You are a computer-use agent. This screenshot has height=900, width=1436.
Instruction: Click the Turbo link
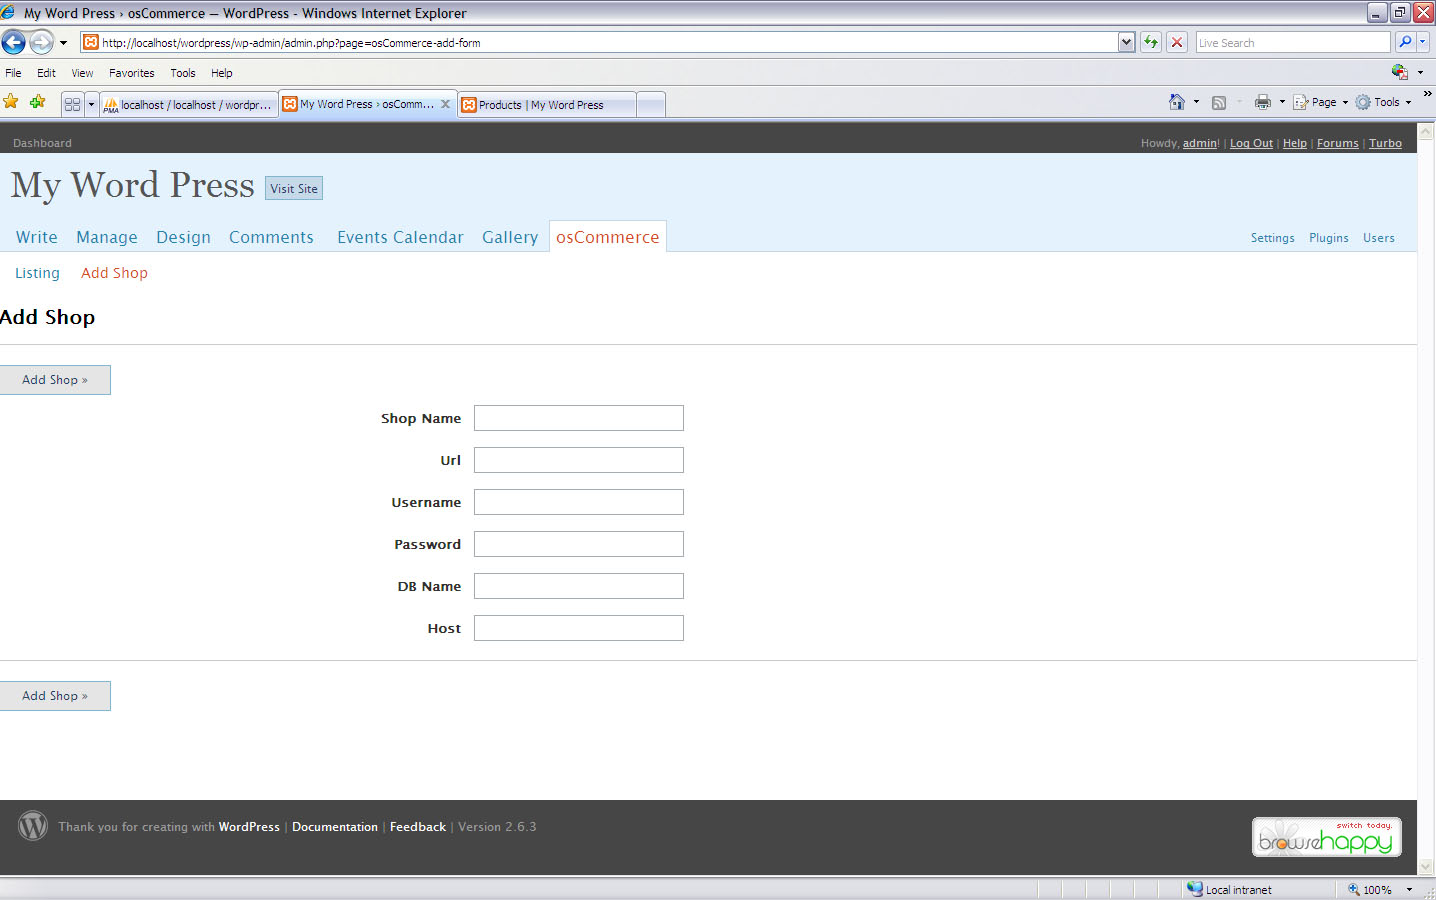1385,143
